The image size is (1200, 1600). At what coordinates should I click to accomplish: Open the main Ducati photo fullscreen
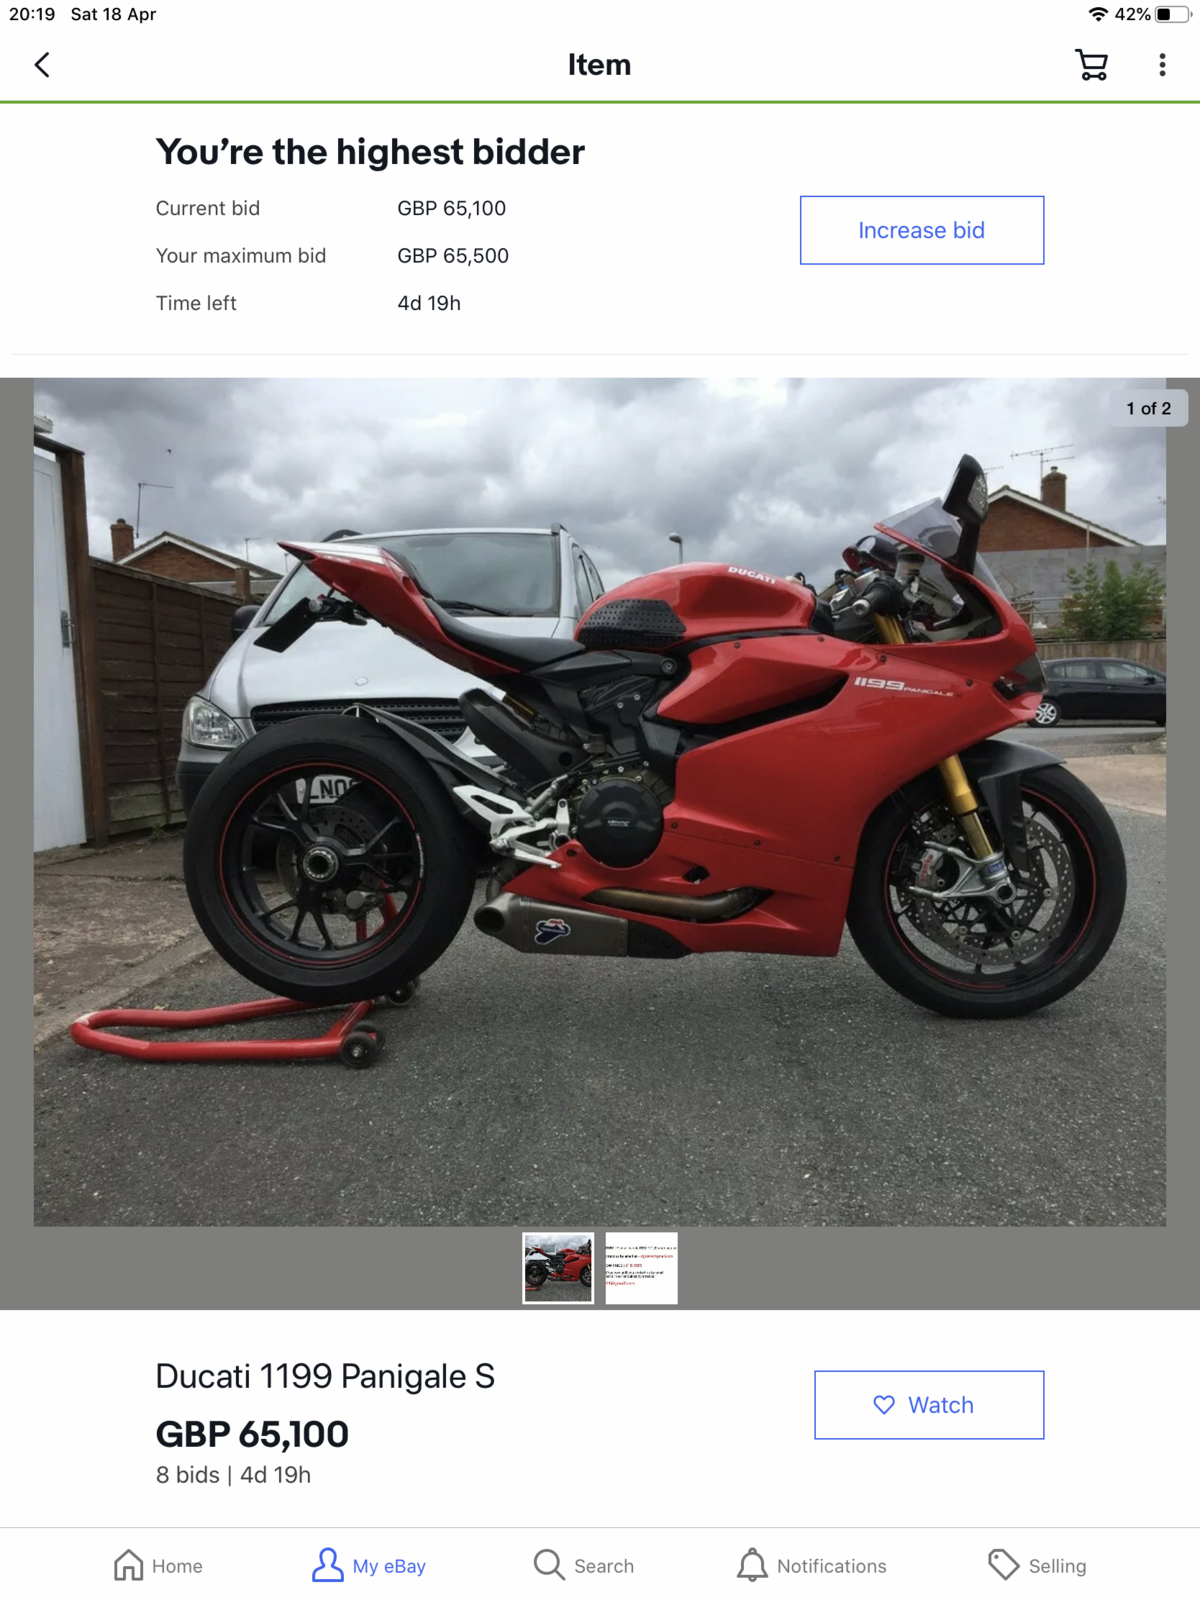(x=600, y=802)
